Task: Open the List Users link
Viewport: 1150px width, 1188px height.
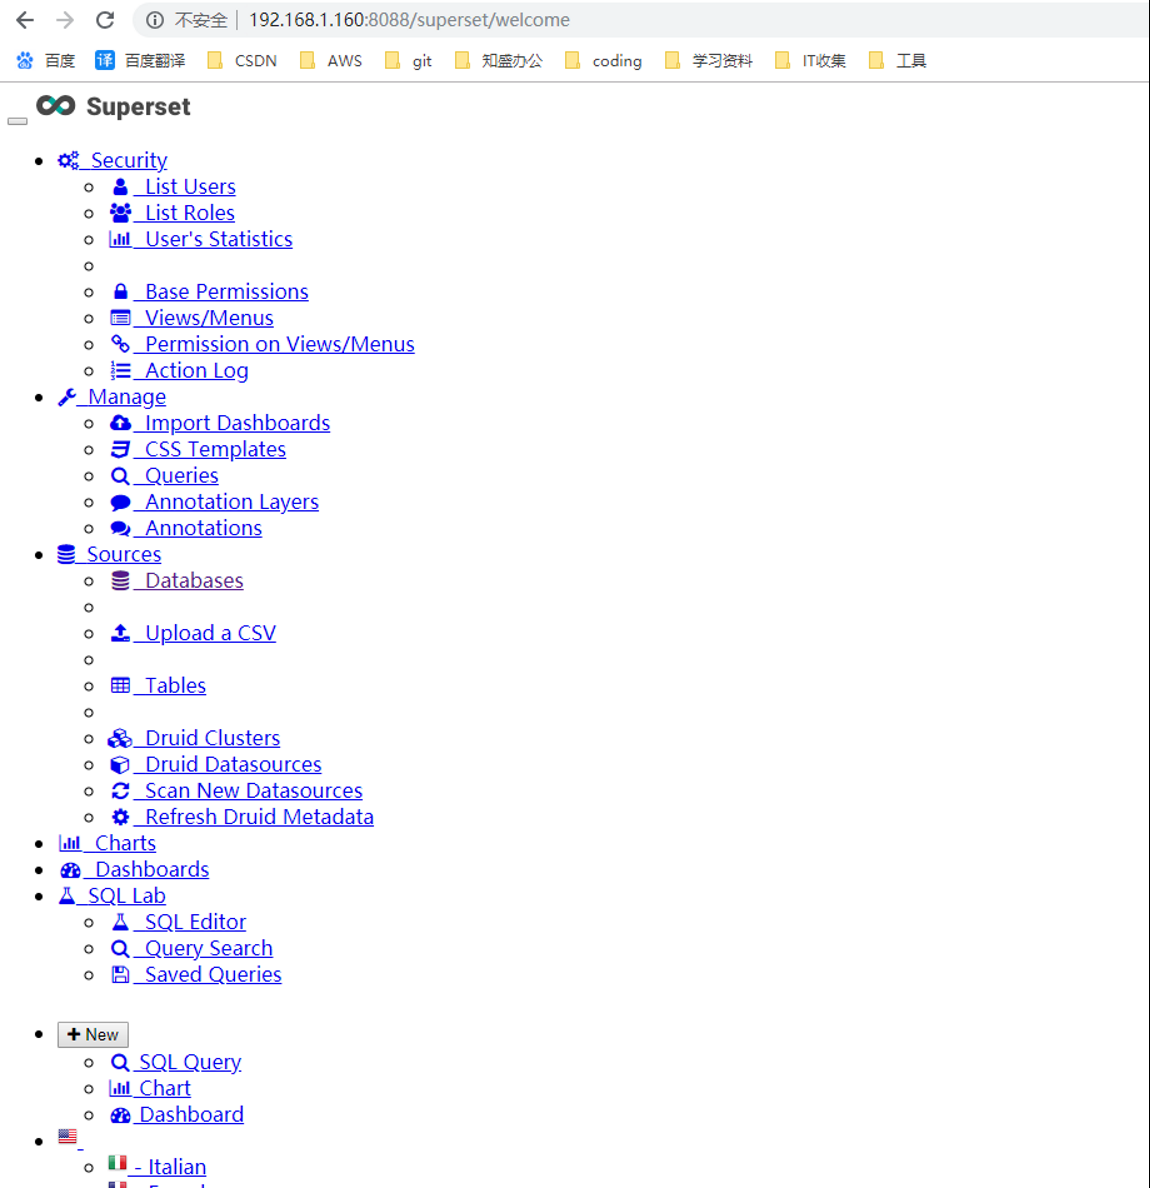Action: pyautogui.click(x=190, y=187)
